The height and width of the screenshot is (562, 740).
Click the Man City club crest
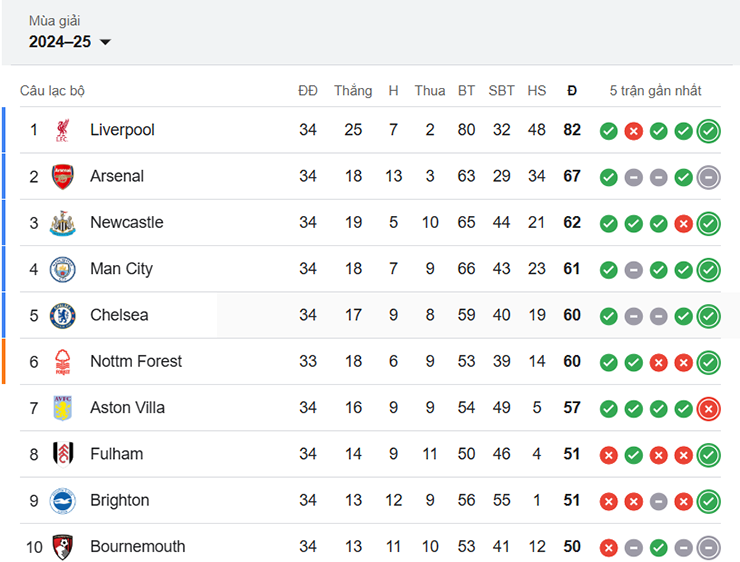(x=63, y=269)
